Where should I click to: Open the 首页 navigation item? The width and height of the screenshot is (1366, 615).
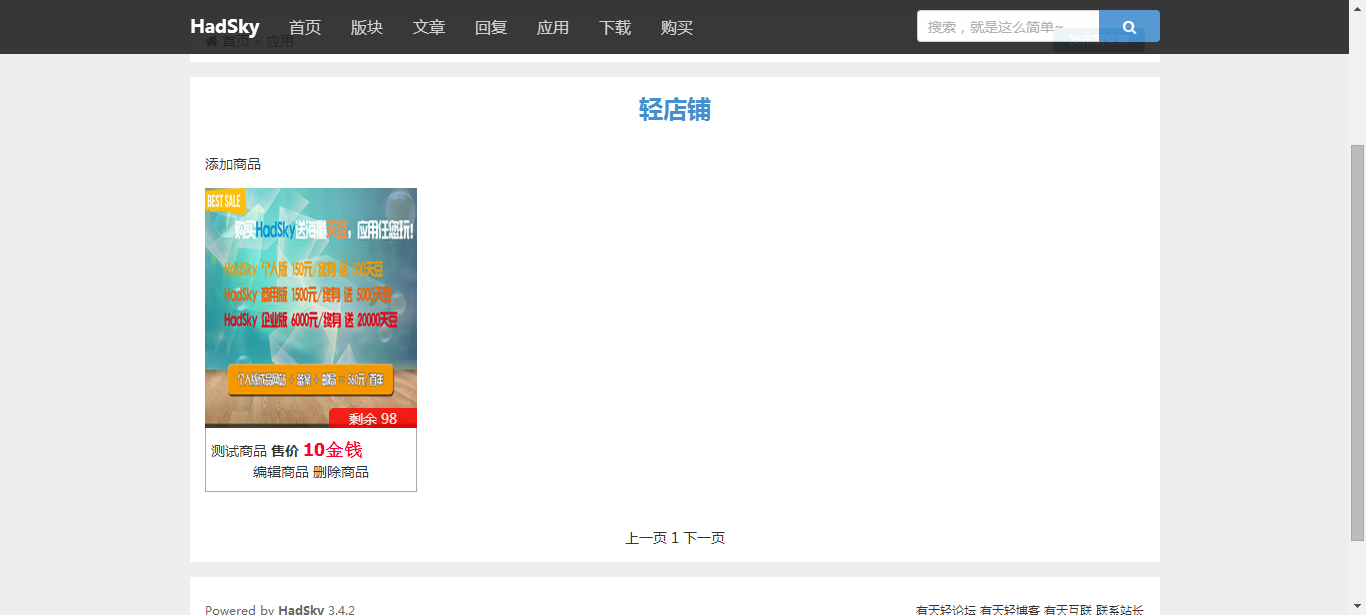pyautogui.click(x=305, y=27)
